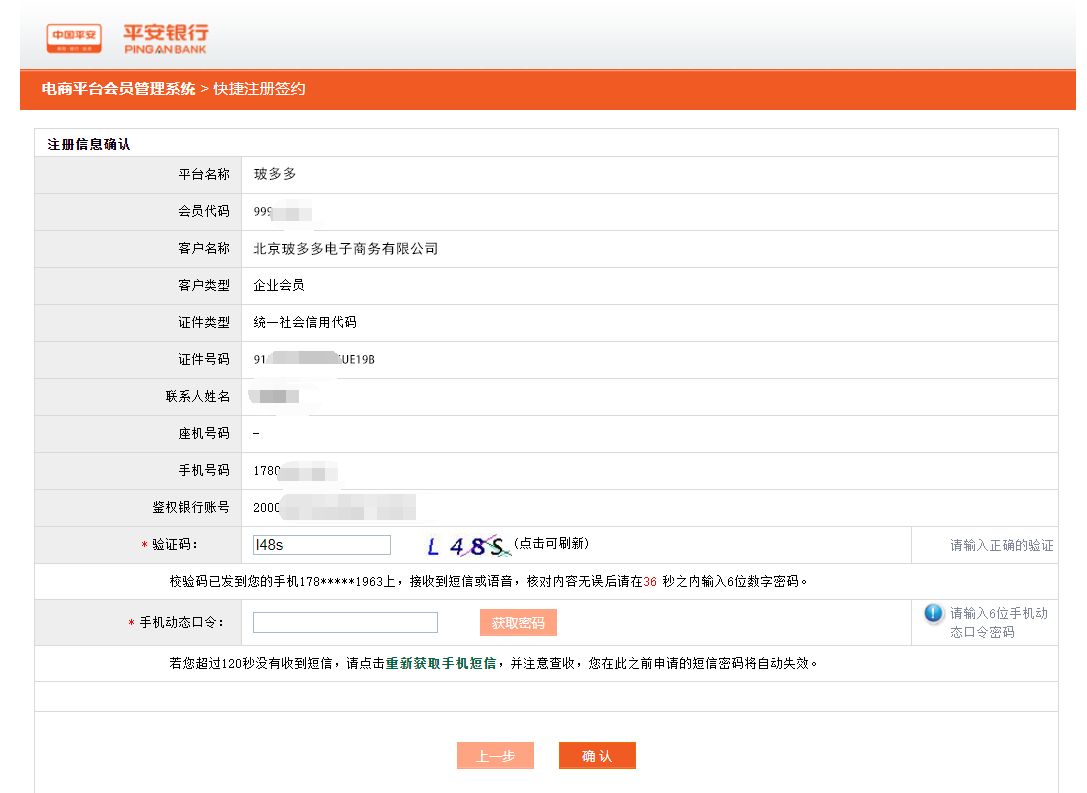The width and height of the screenshot is (1087, 793).
Task: Click customer type value 企业会员
Action: tap(279, 285)
